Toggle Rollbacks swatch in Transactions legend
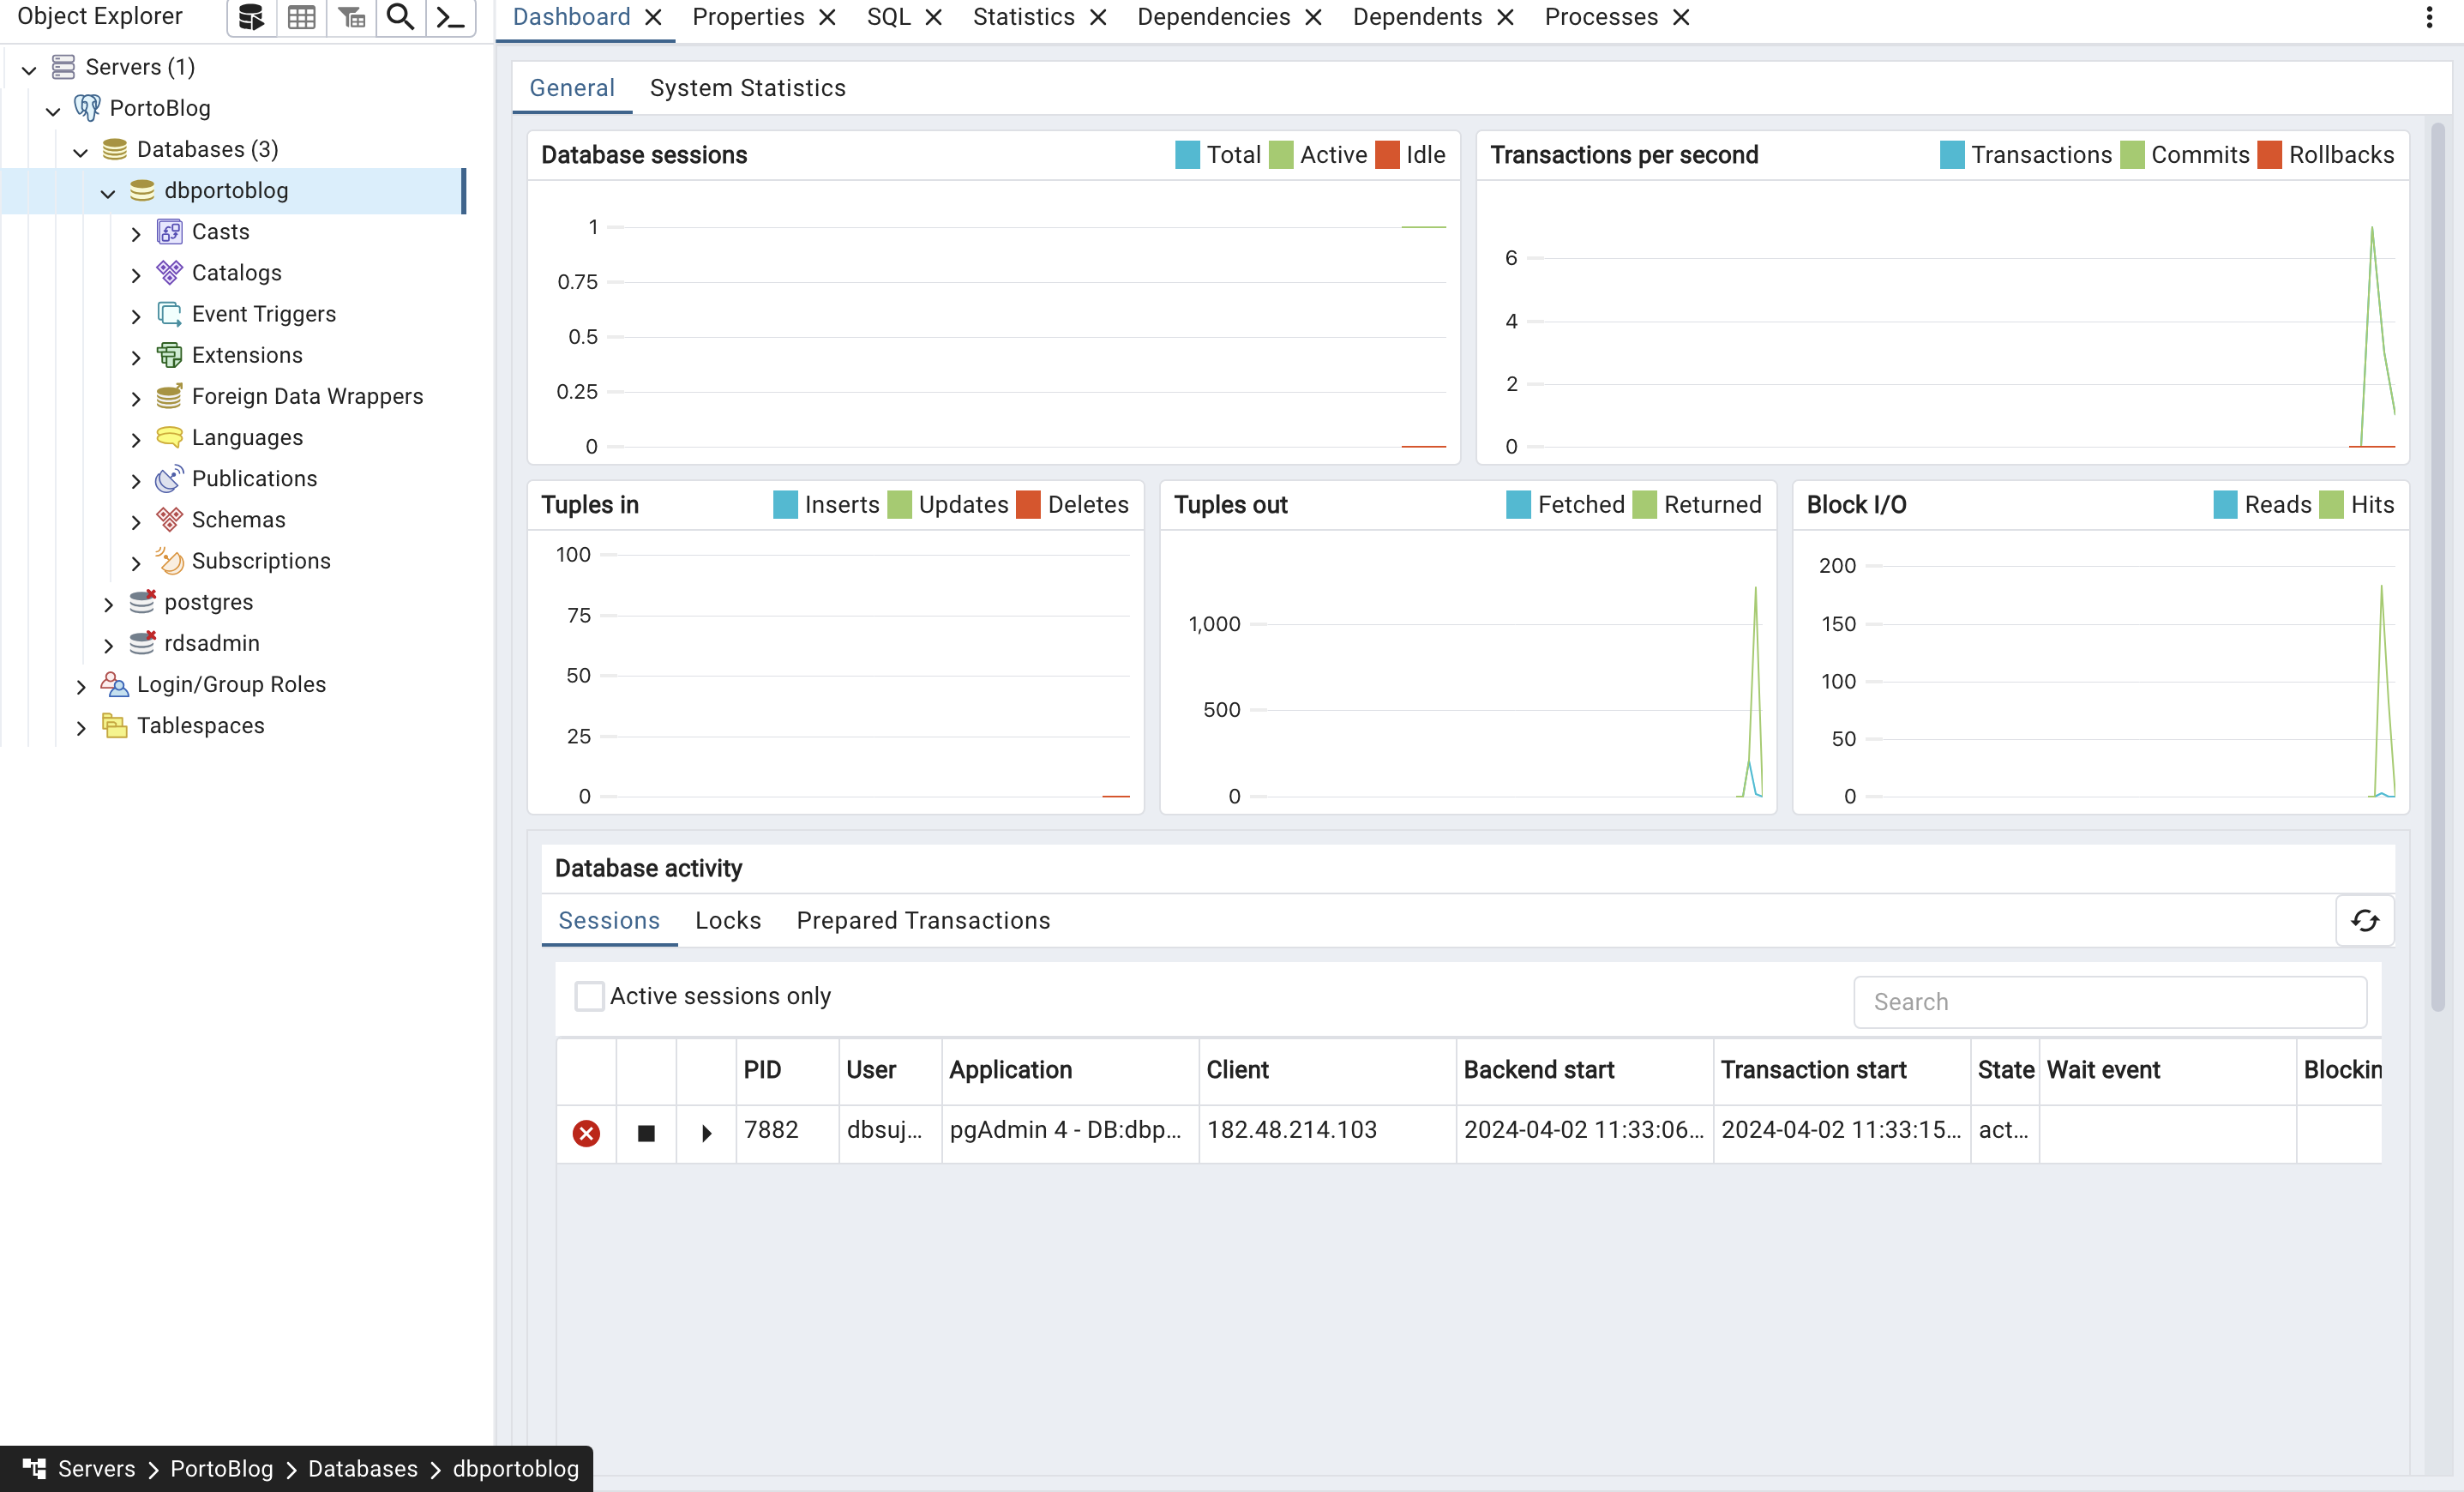Image resolution: width=2464 pixels, height=1492 pixels. click(x=2269, y=155)
